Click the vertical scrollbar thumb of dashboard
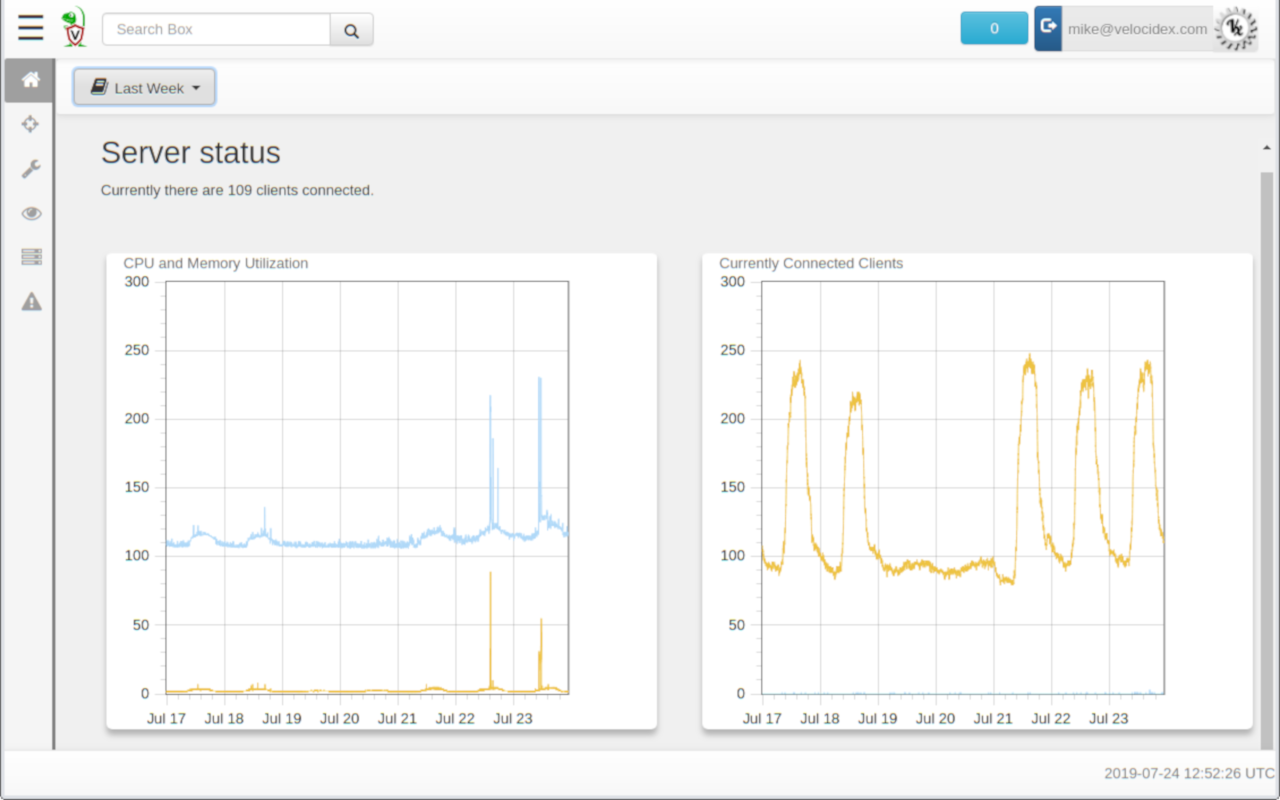The image size is (1280, 800). pyautogui.click(x=1267, y=460)
